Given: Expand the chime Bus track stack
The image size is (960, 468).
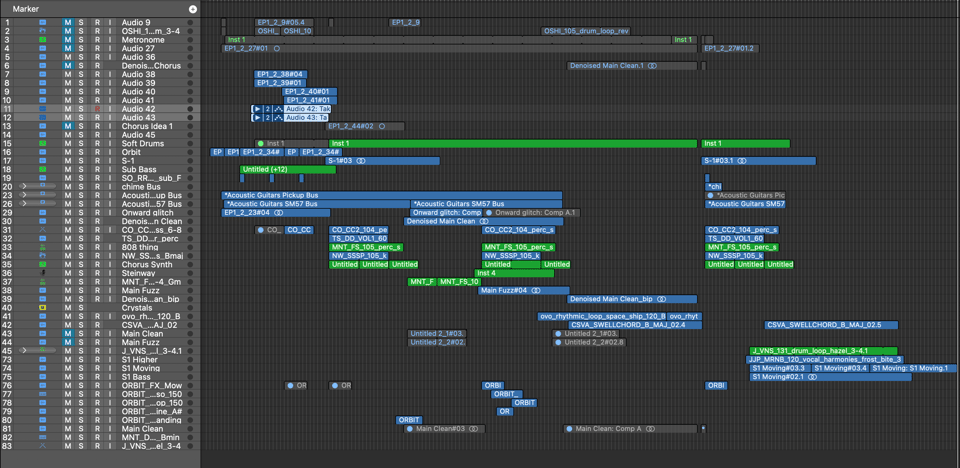Looking at the screenshot, I should click(23, 187).
